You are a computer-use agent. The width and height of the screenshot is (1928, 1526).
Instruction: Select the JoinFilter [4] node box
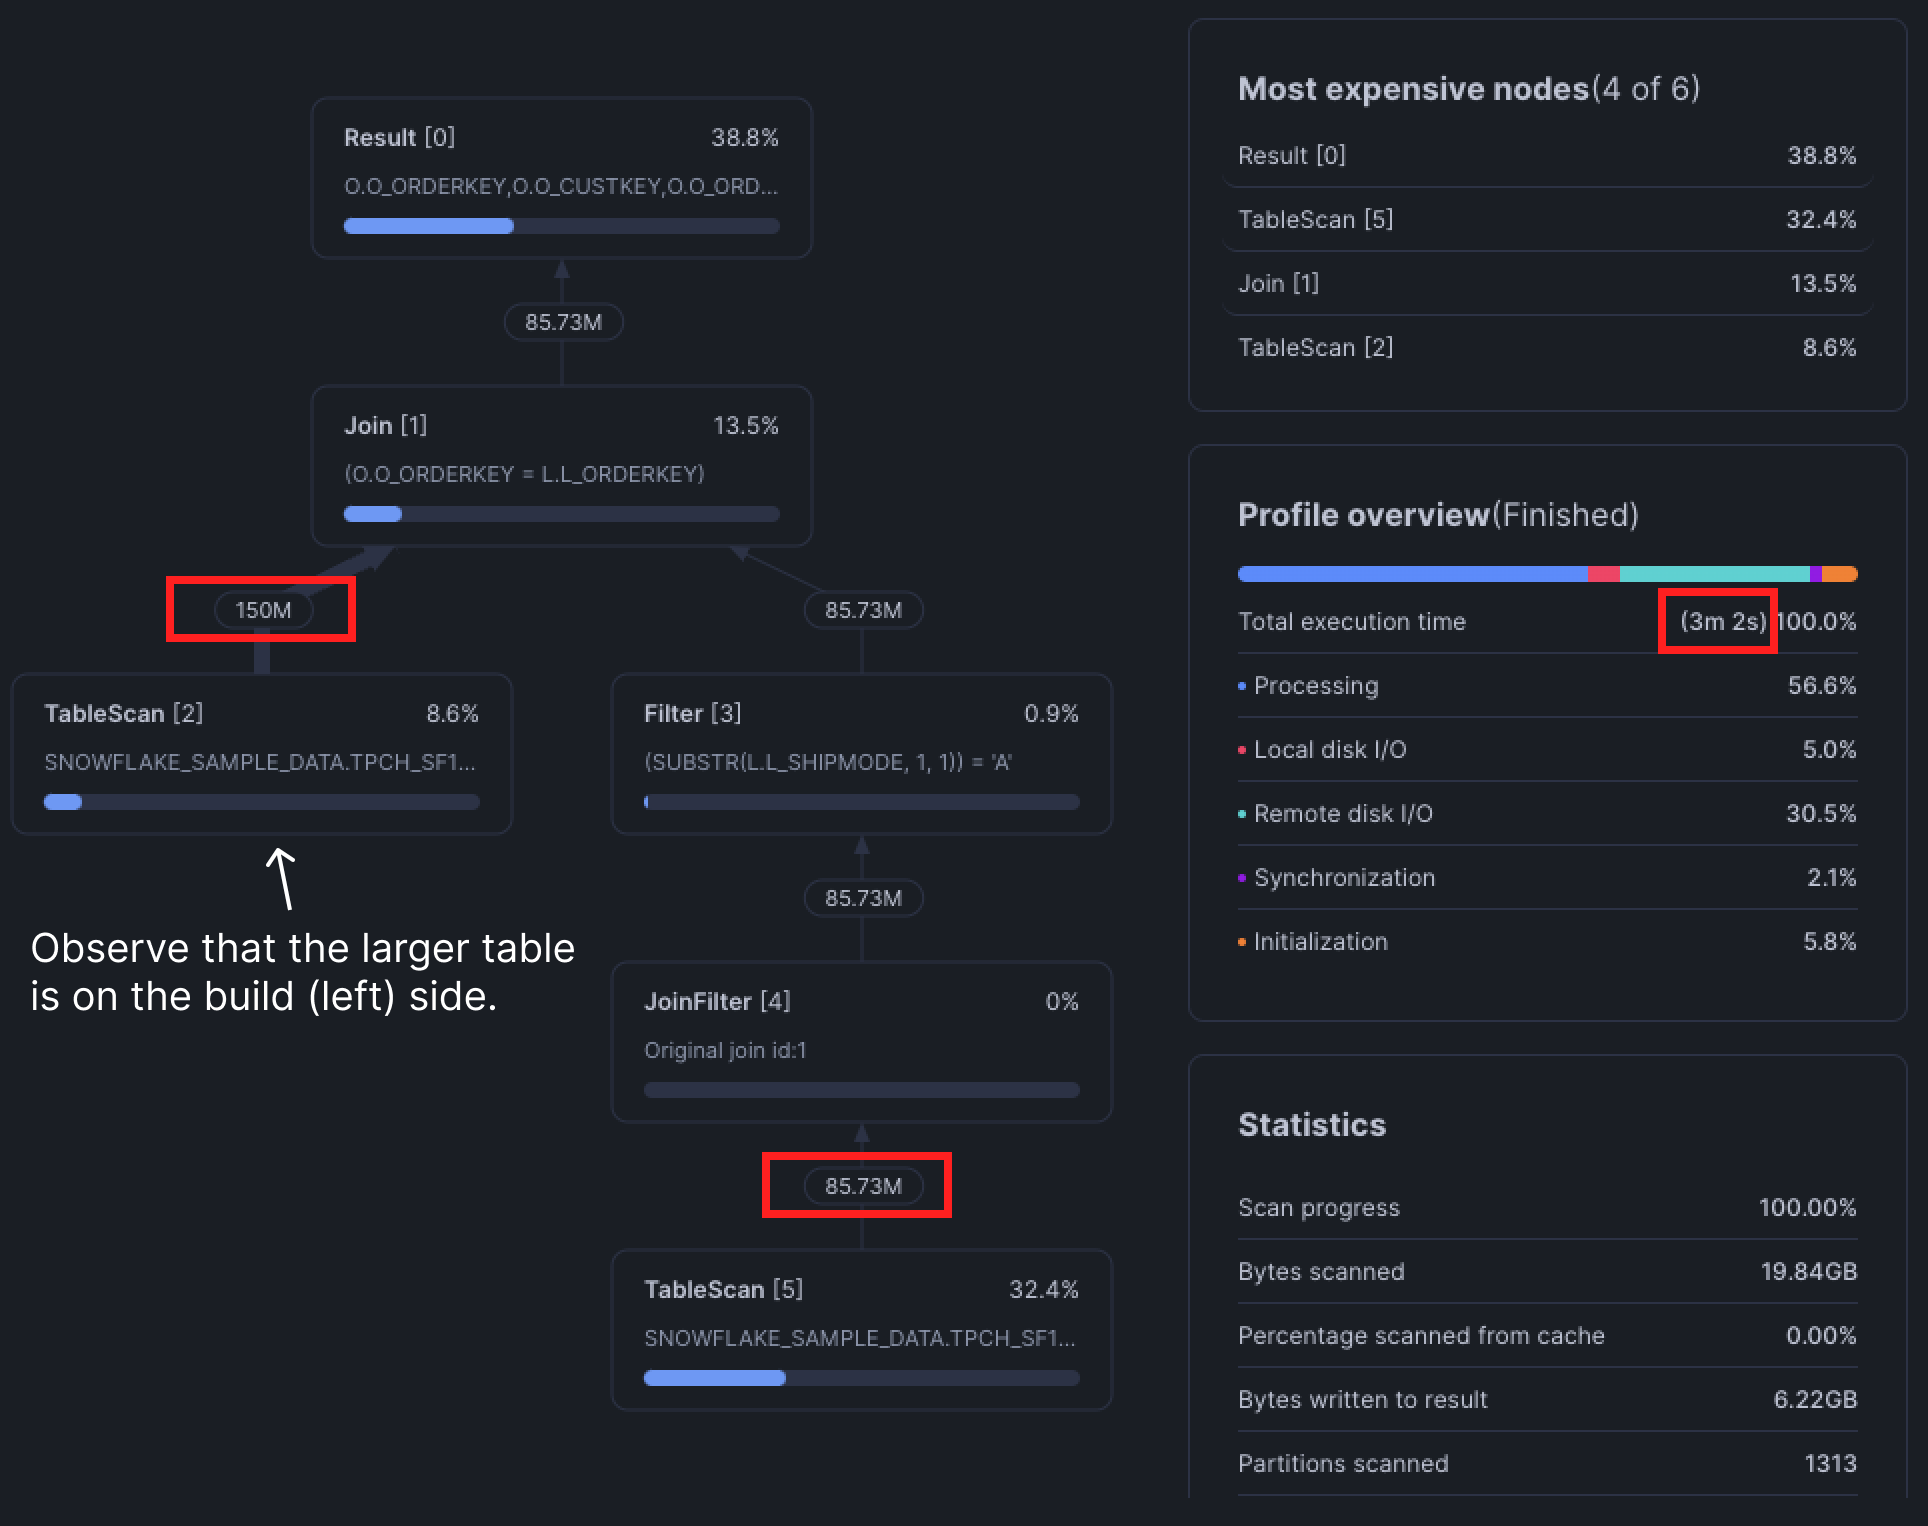coord(861,1042)
